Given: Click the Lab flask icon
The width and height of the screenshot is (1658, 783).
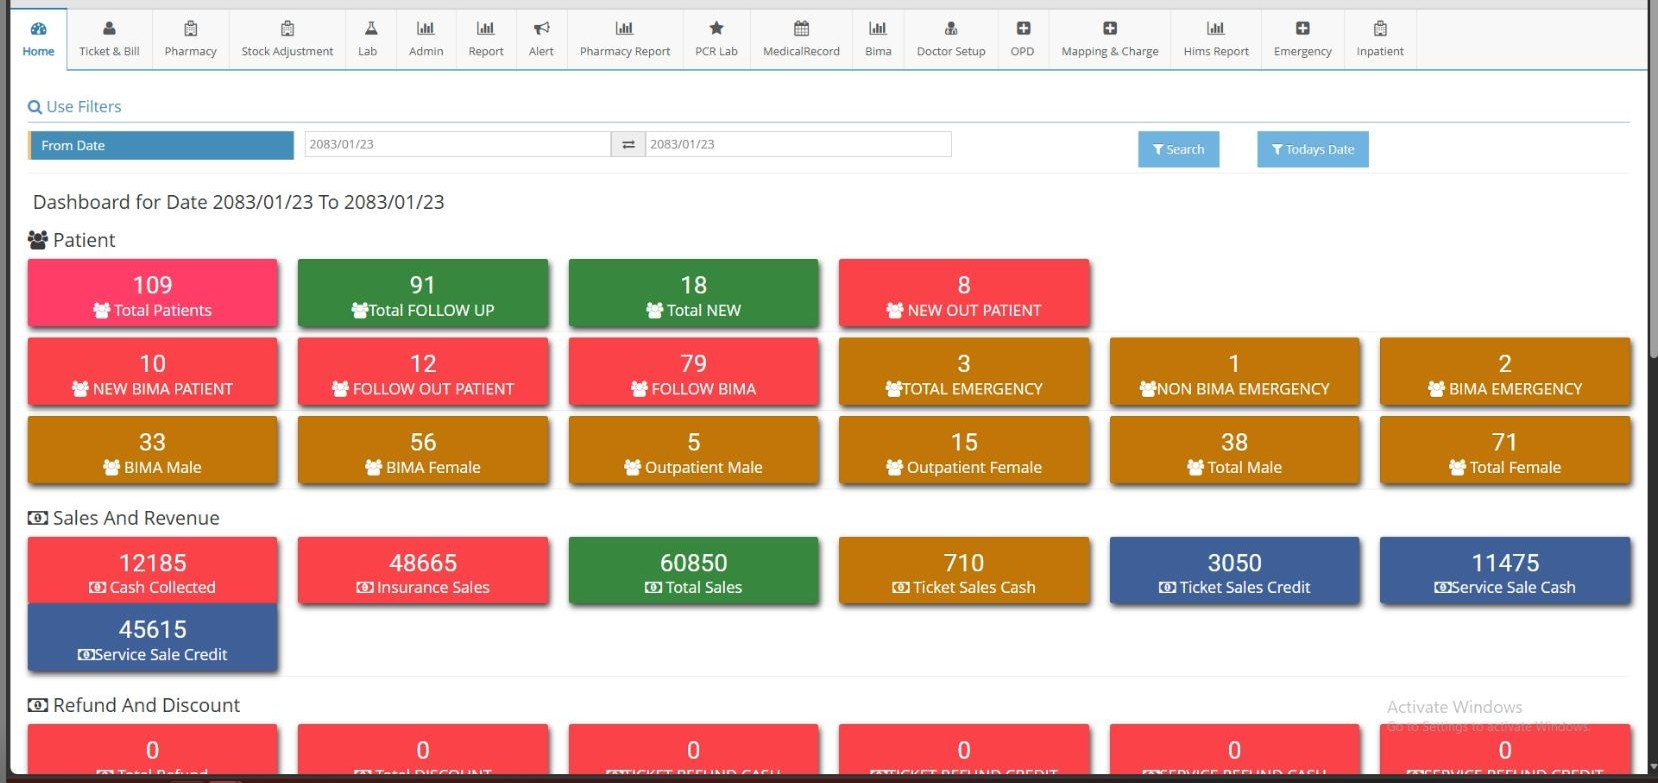Looking at the screenshot, I should point(370,29).
